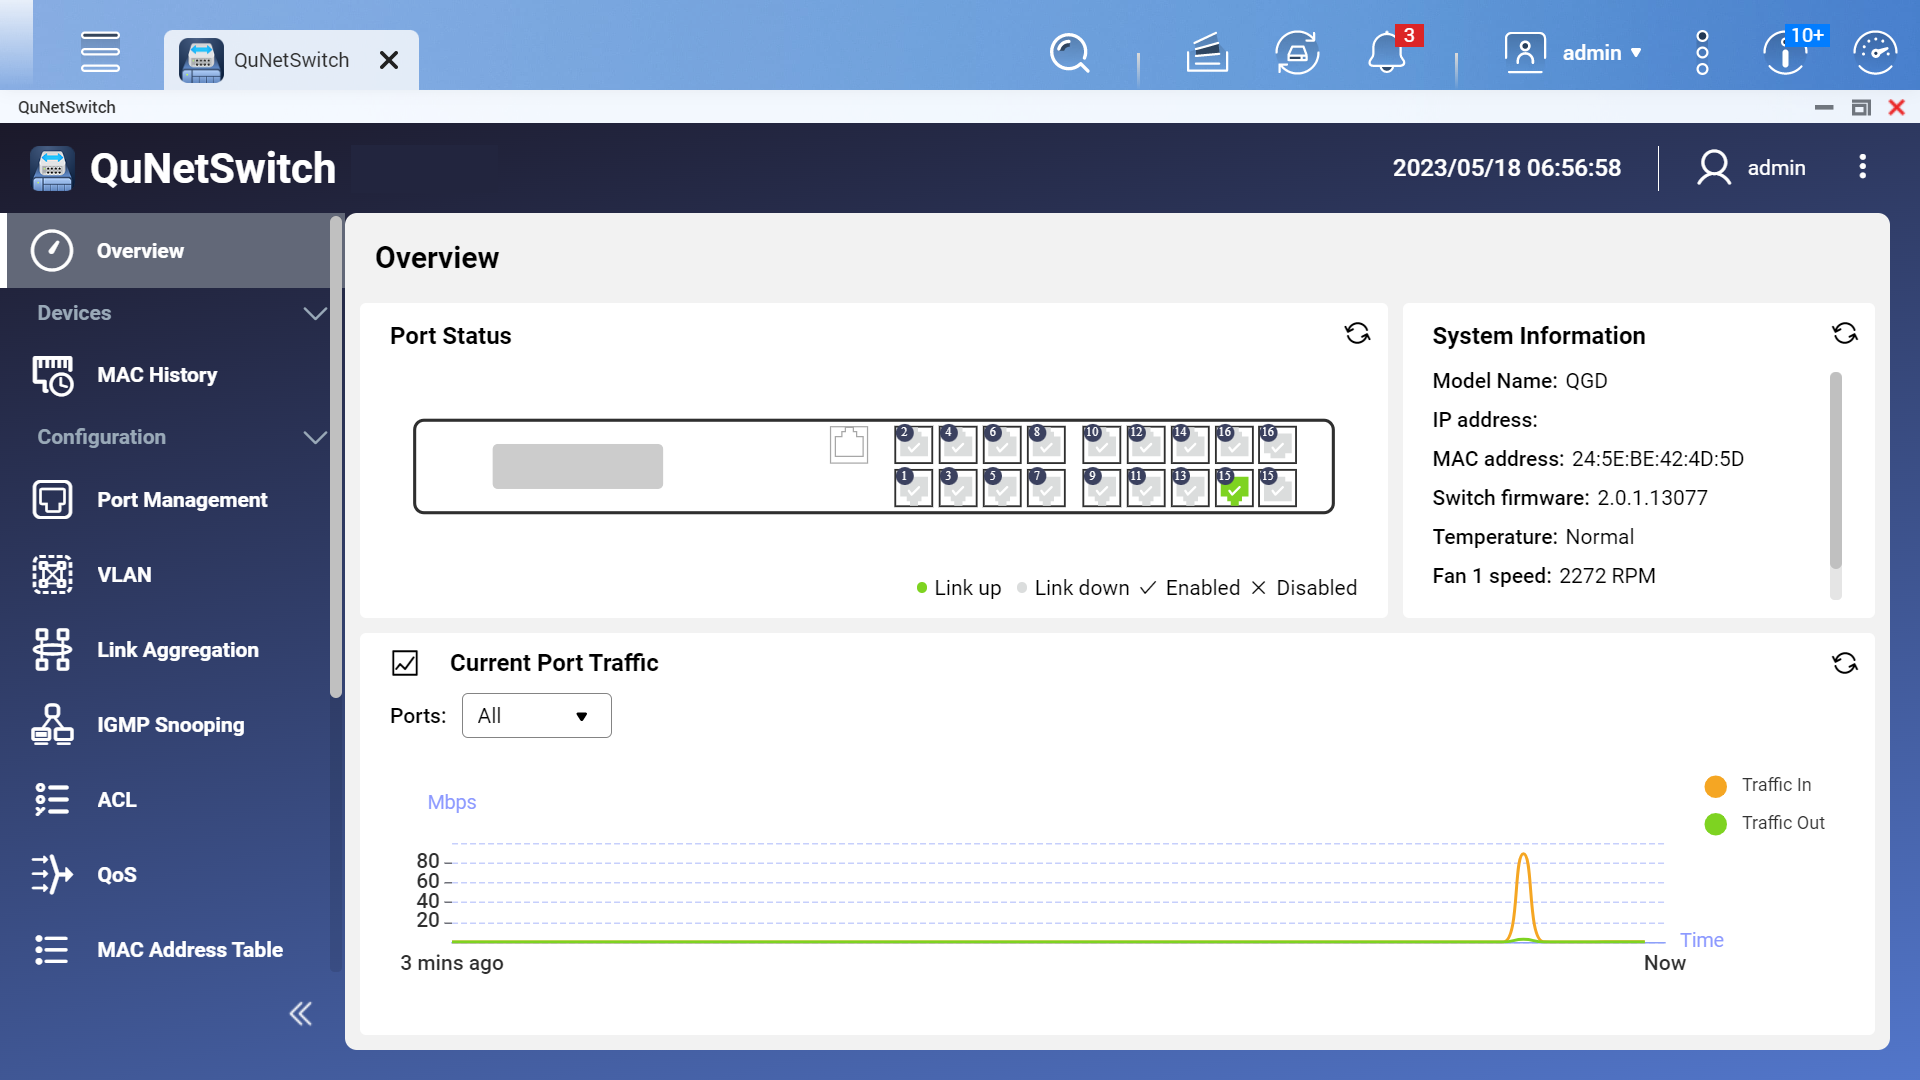The image size is (1920, 1080).
Task: Click the Temperature Normal text
Action: [1533, 537]
